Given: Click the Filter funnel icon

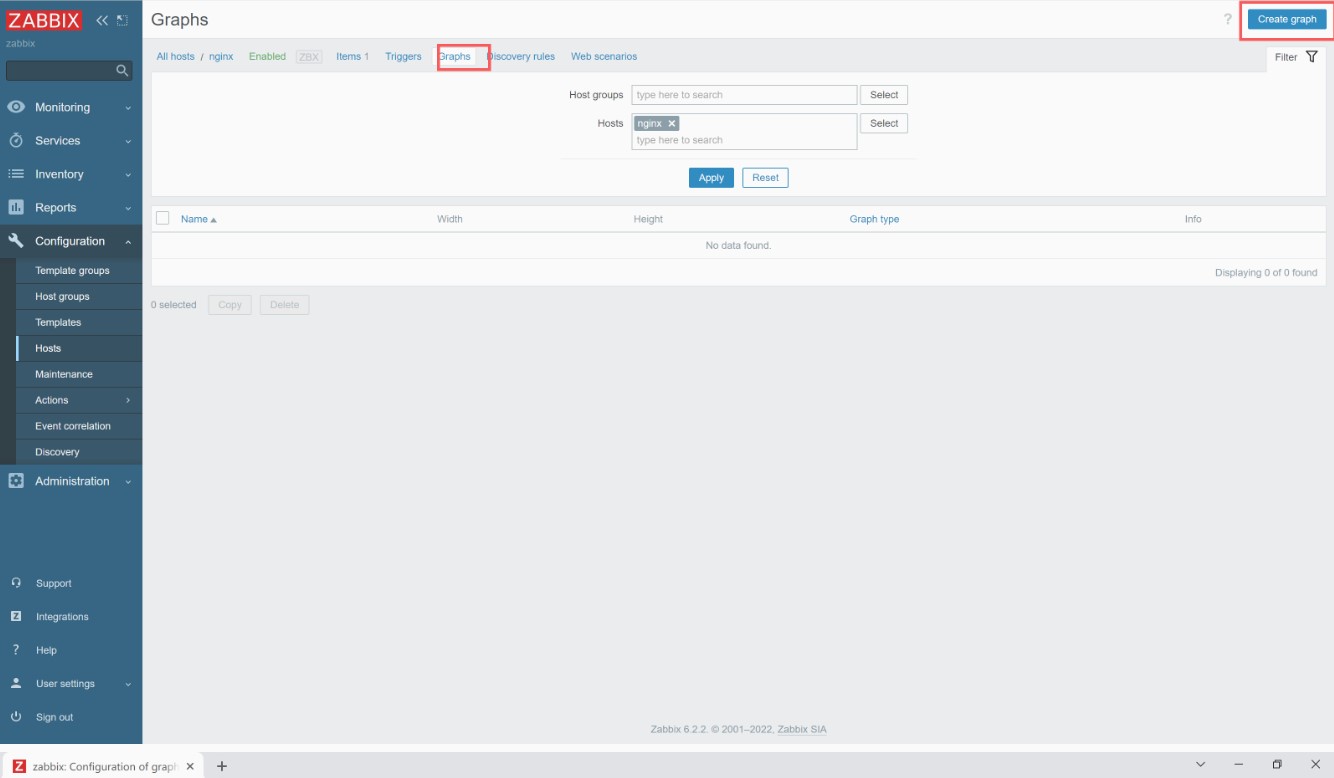Looking at the screenshot, I should [x=1312, y=57].
